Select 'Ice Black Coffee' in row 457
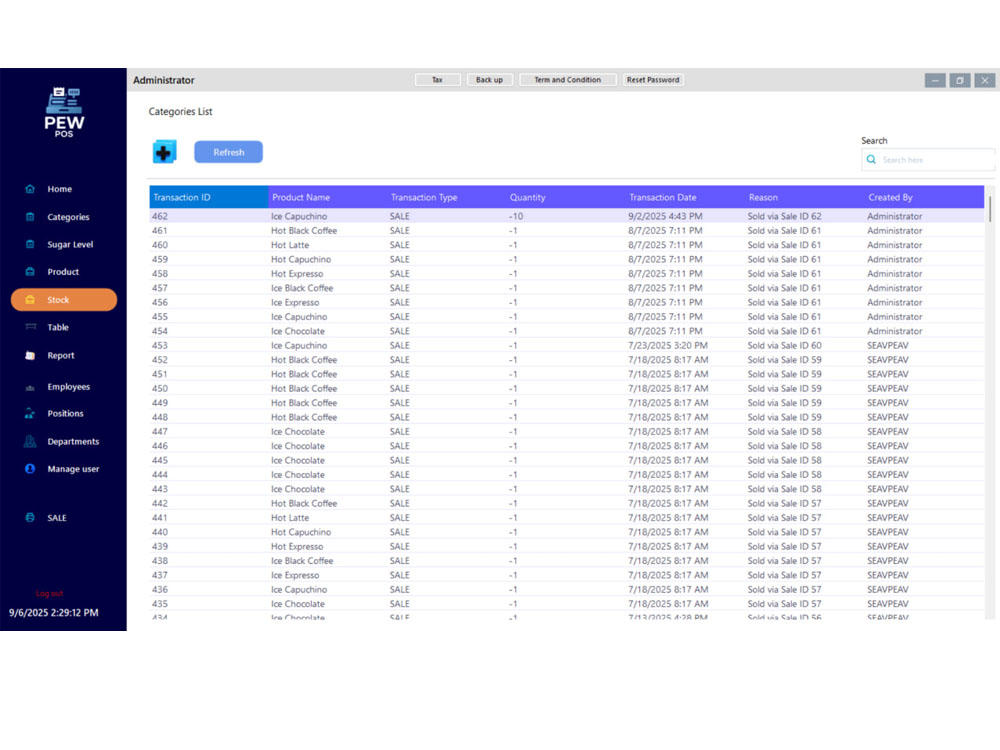 (302, 288)
